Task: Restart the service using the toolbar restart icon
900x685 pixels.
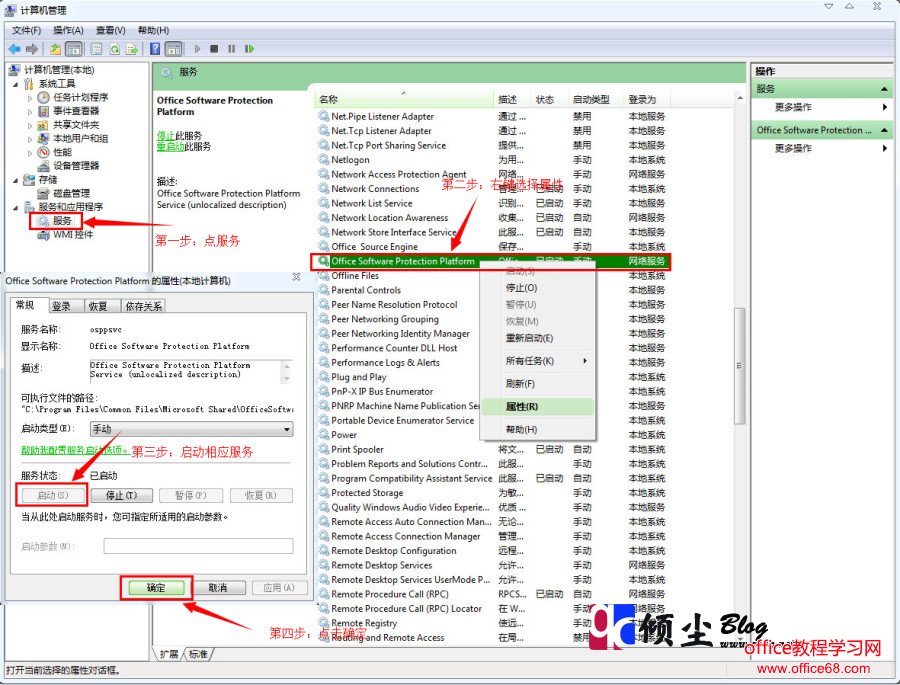Action: [248, 48]
